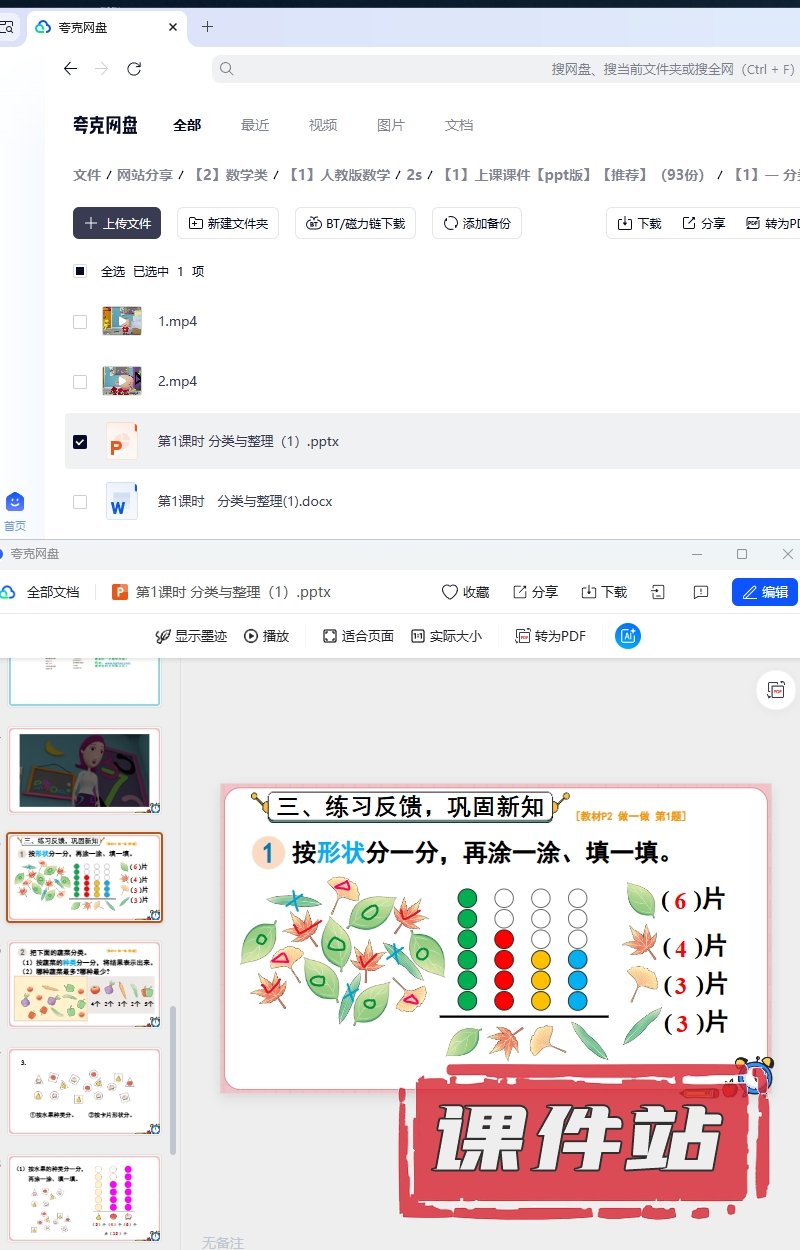Select 实际大小 actual size icon

418,636
